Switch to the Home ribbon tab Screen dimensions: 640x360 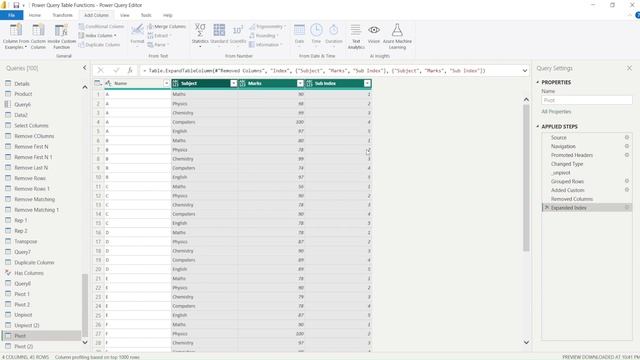[x=35, y=15]
